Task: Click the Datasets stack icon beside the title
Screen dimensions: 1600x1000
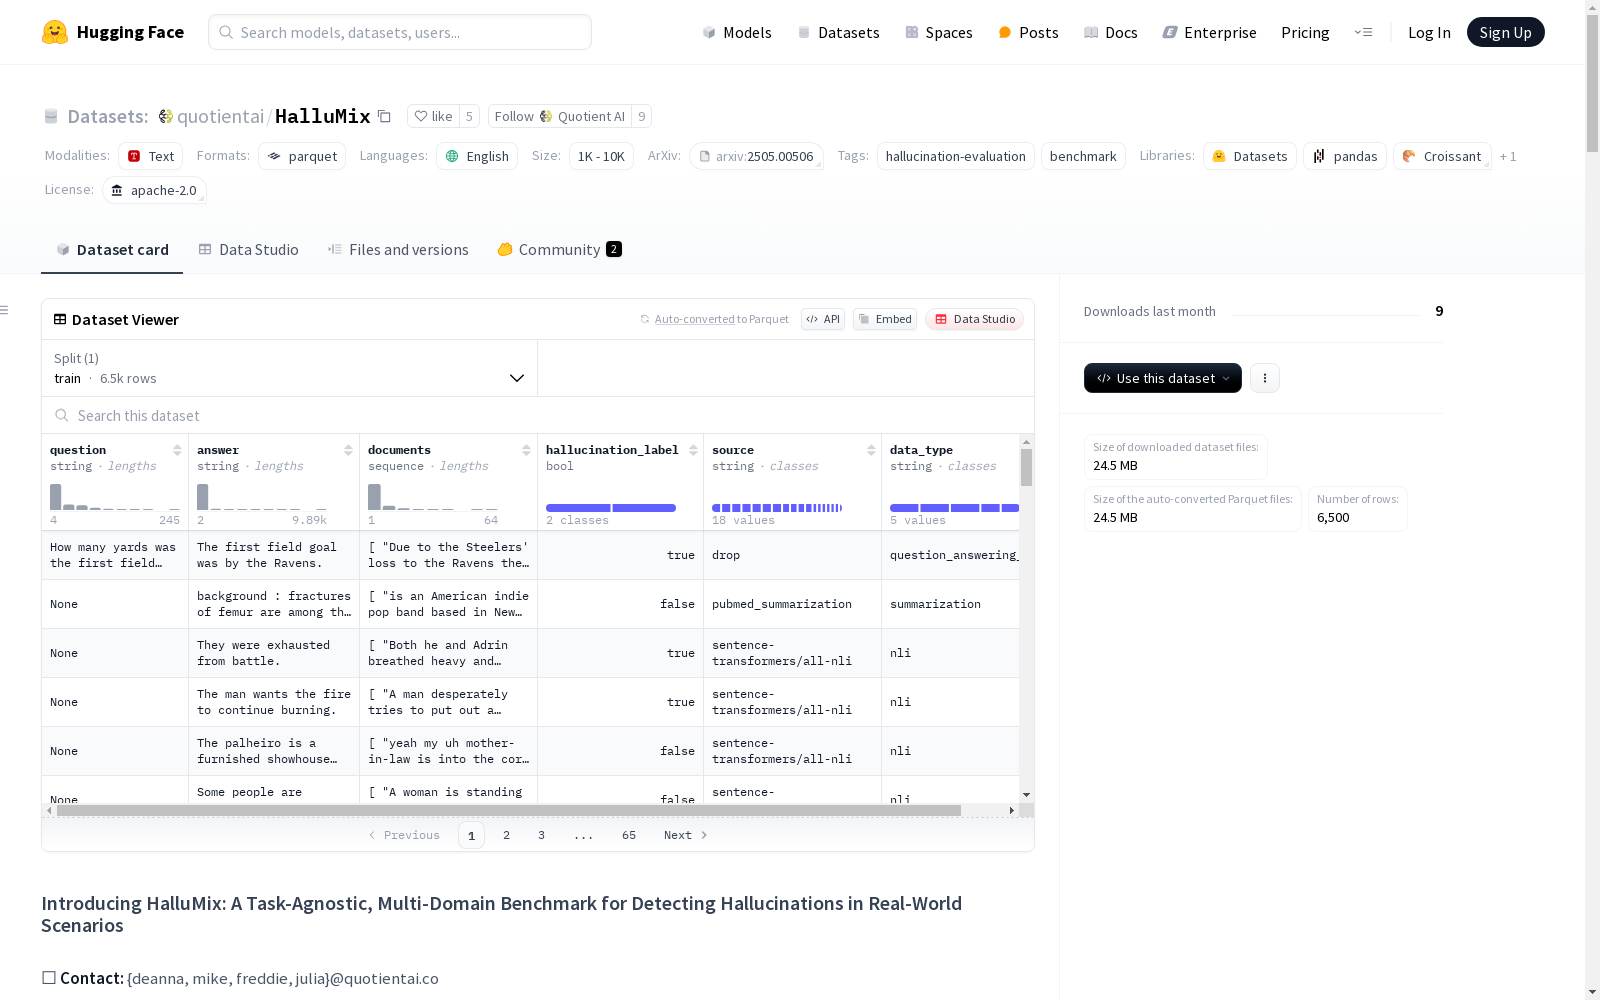Action: coord(51,116)
